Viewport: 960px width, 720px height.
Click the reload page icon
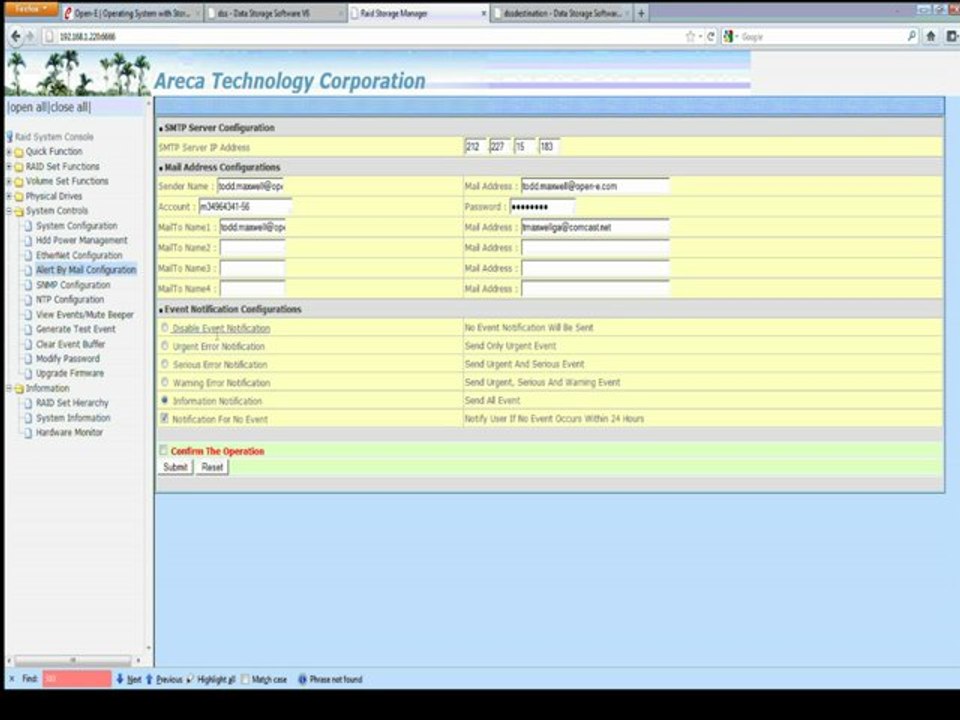(710, 37)
